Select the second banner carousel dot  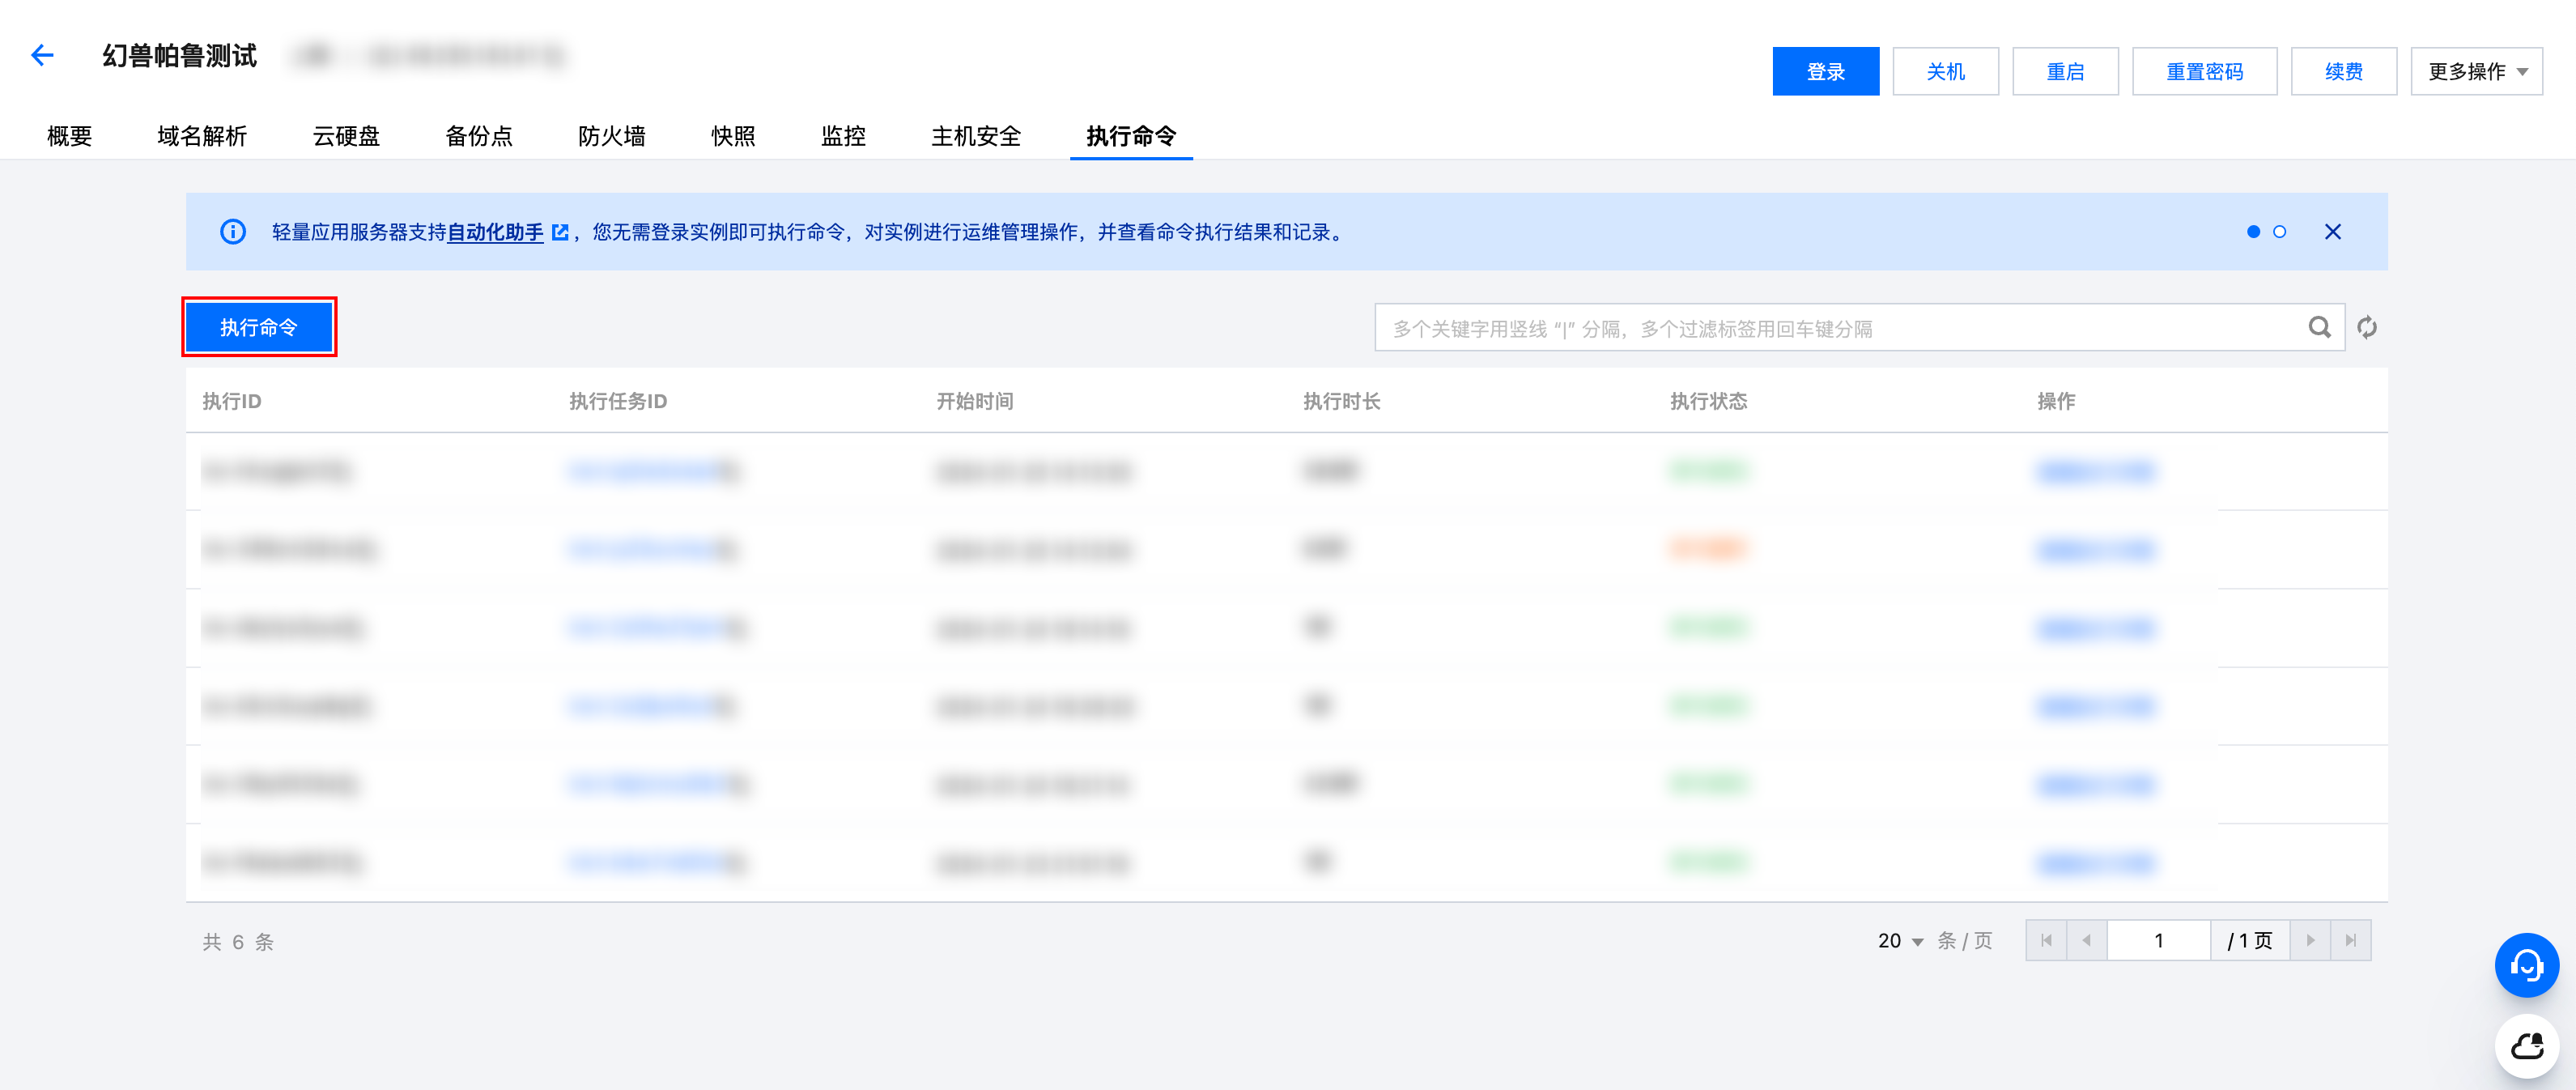coord(2279,232)
